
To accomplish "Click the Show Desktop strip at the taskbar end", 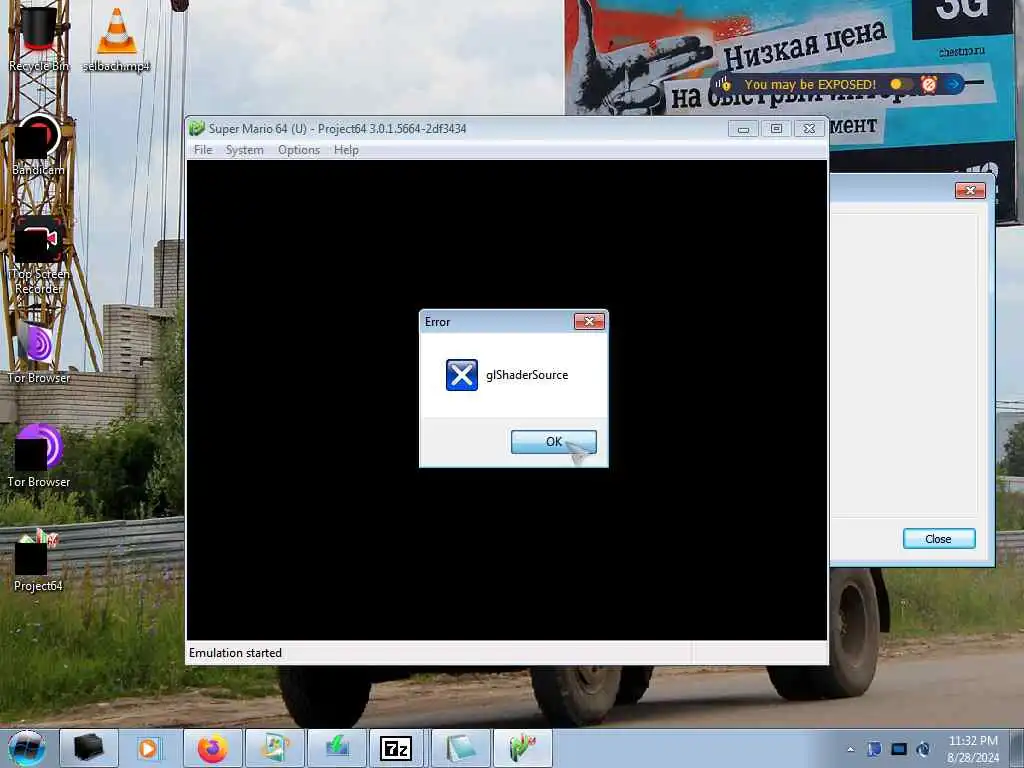I will point(1017,748).
